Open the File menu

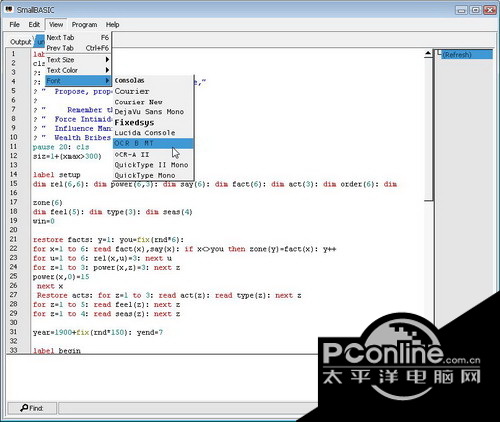tap(14, 25)
